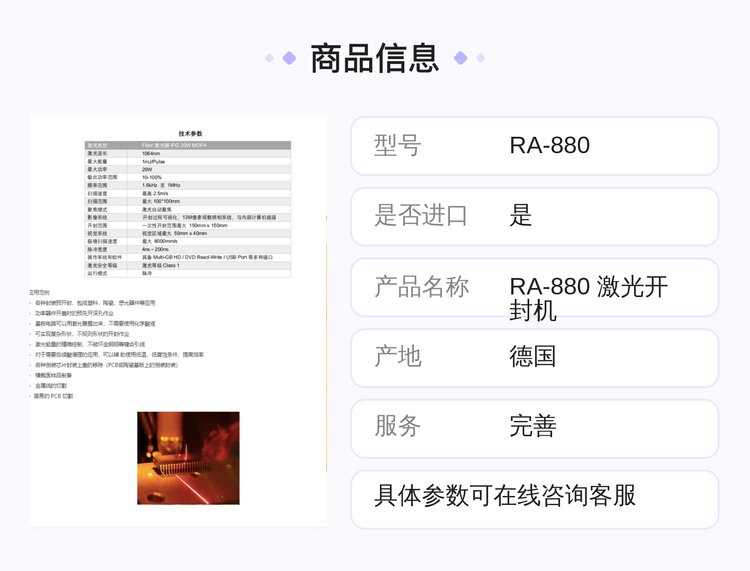
Task: Click the 技术参数 table title
Action: click(190, 133)
